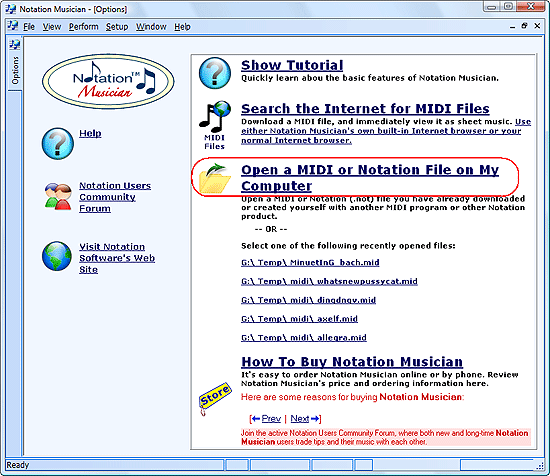Click the Show Tutorial question mark icon
This screenshot has height=476, width=550.
click(x=215, y=73)
